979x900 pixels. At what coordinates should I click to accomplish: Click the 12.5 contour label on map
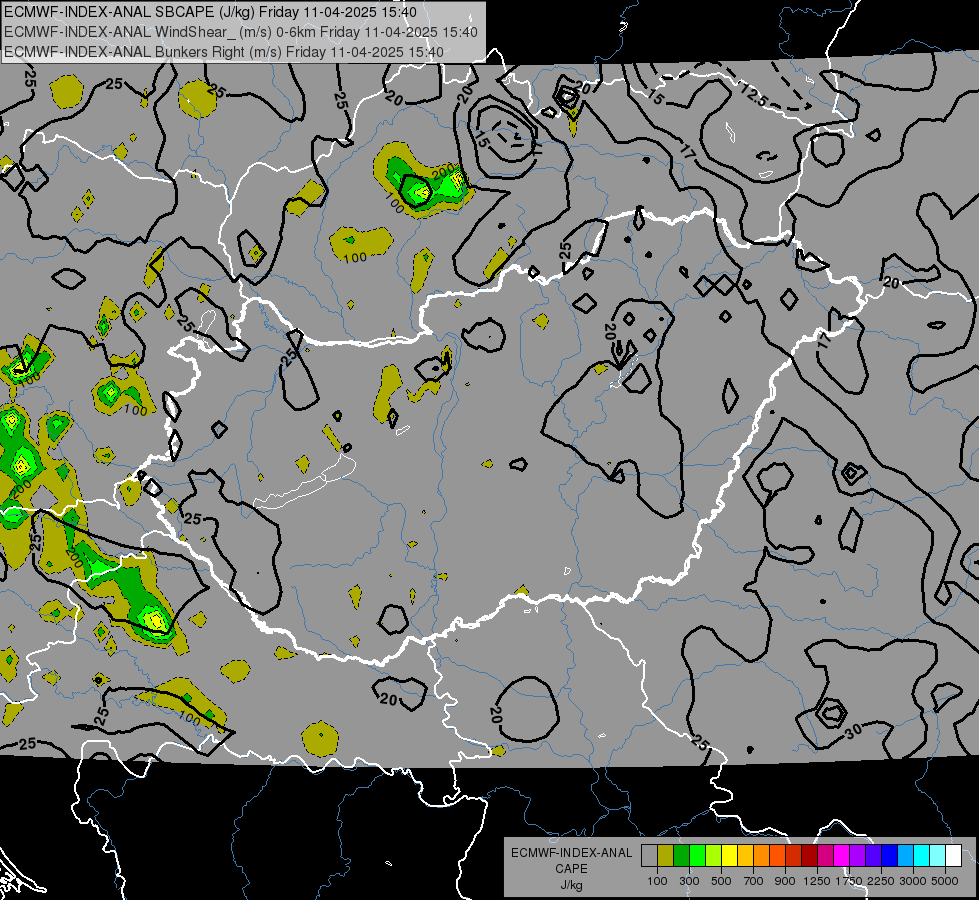click(753, 94)
